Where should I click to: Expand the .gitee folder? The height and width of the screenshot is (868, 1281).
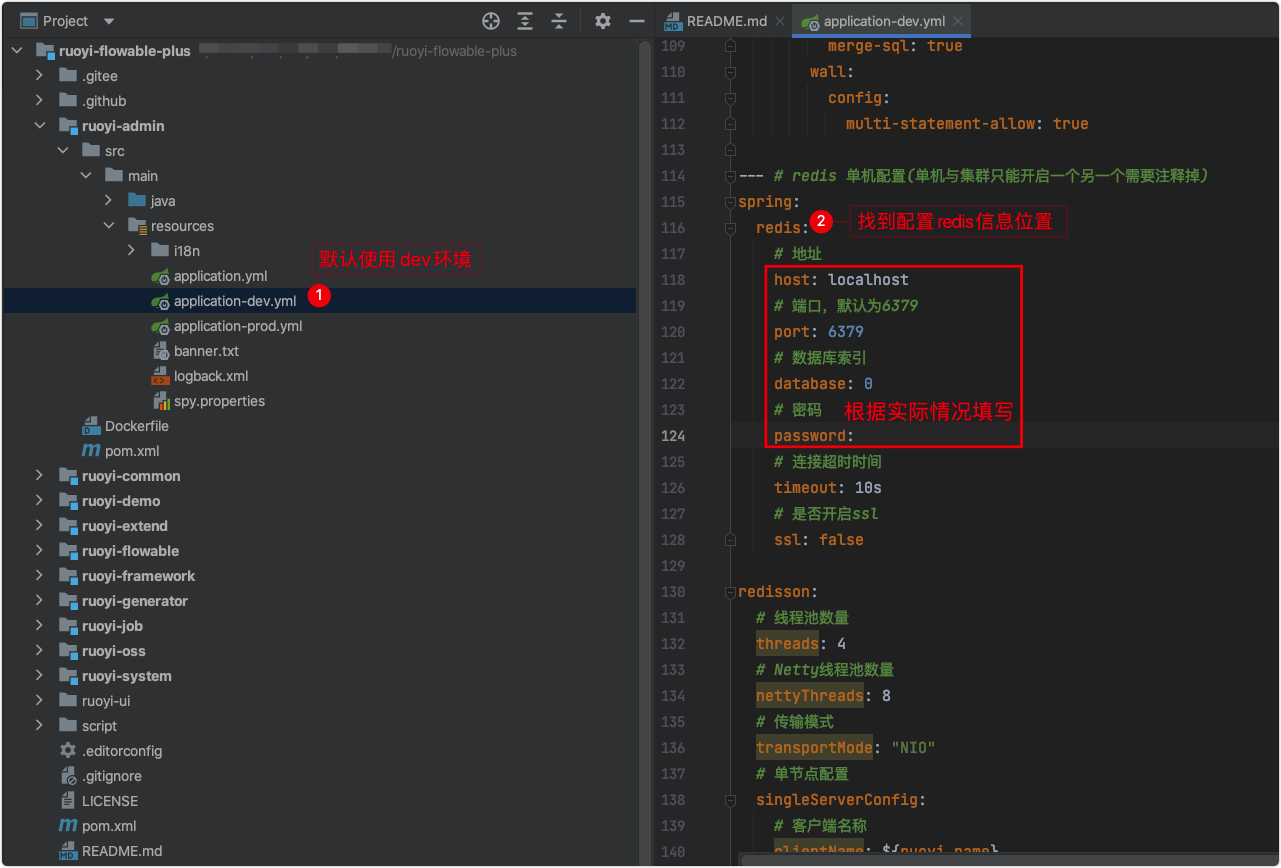coord(39,76)
